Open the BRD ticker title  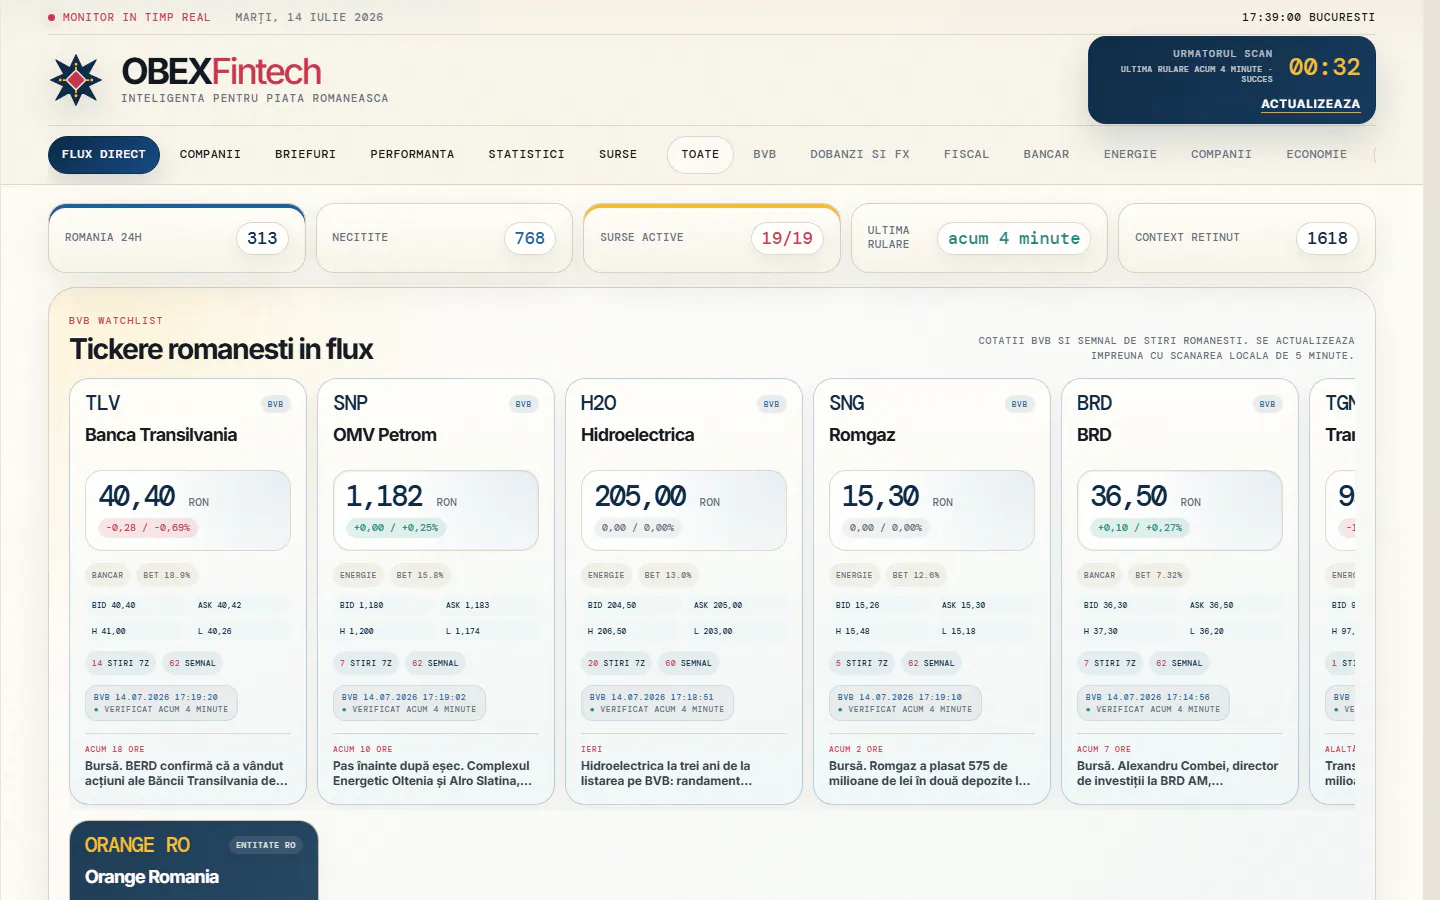(x=1094, y=435)
